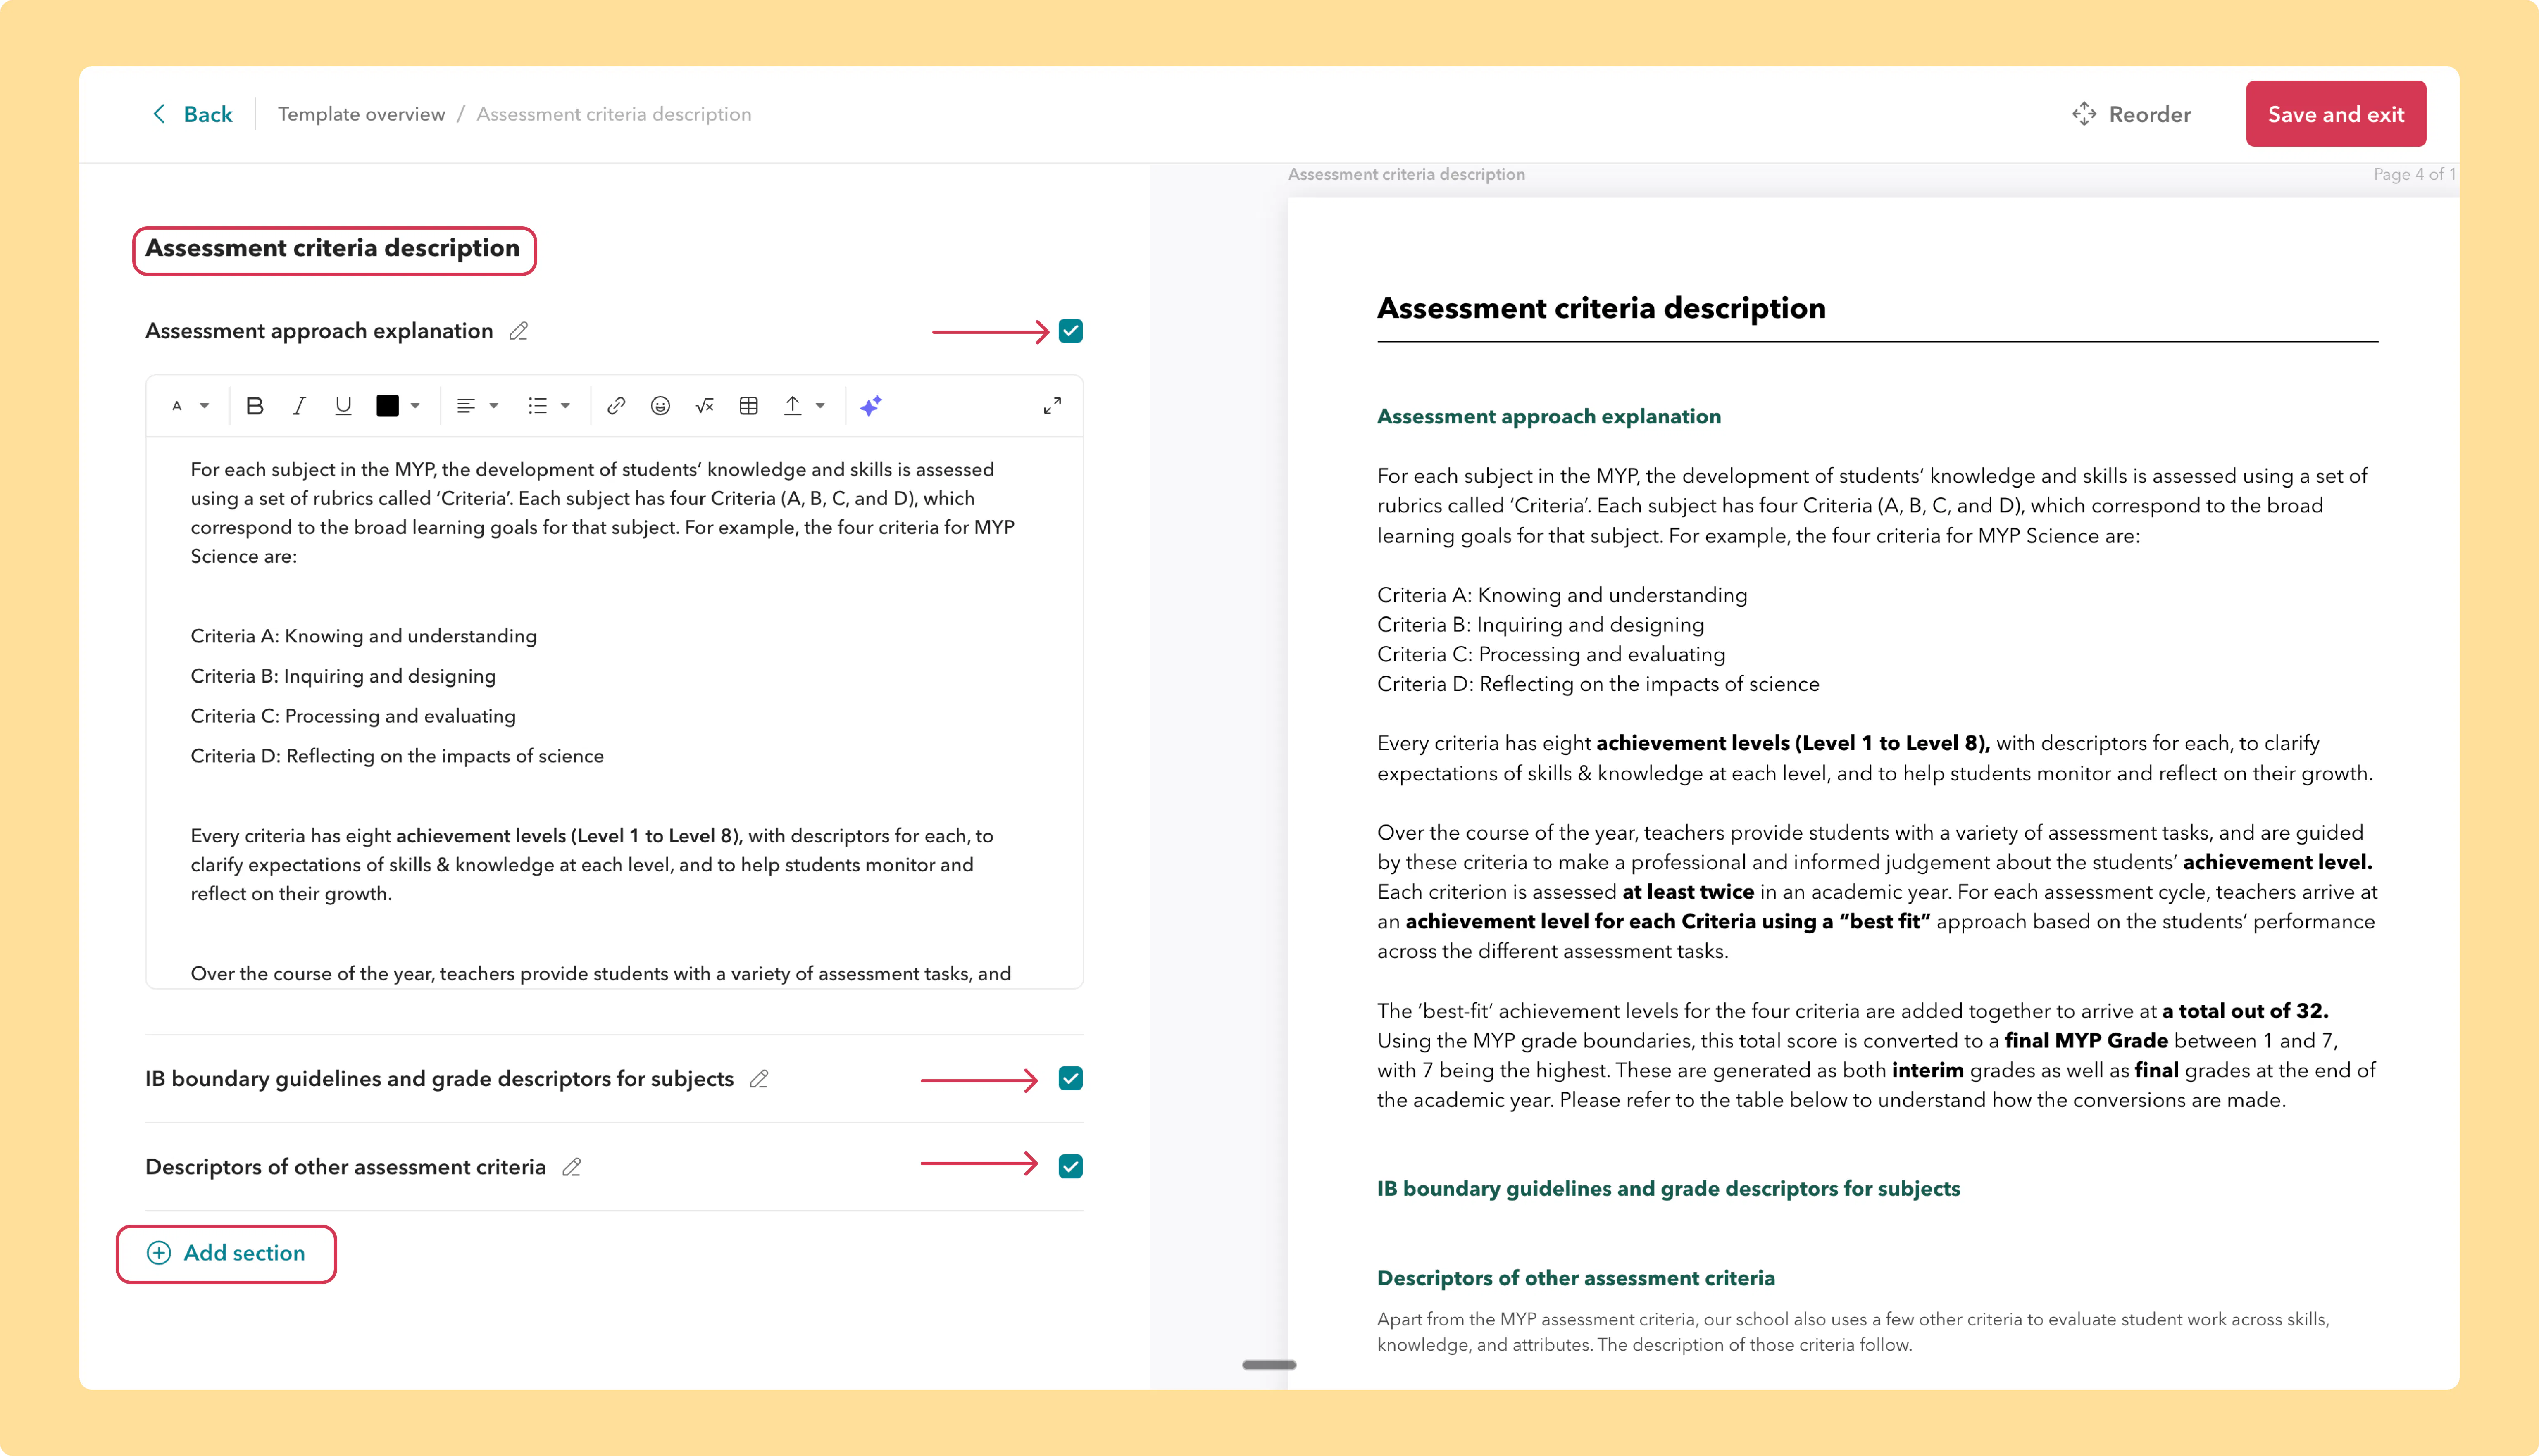Insert a hyperlink with the link icon

[616, 406]
